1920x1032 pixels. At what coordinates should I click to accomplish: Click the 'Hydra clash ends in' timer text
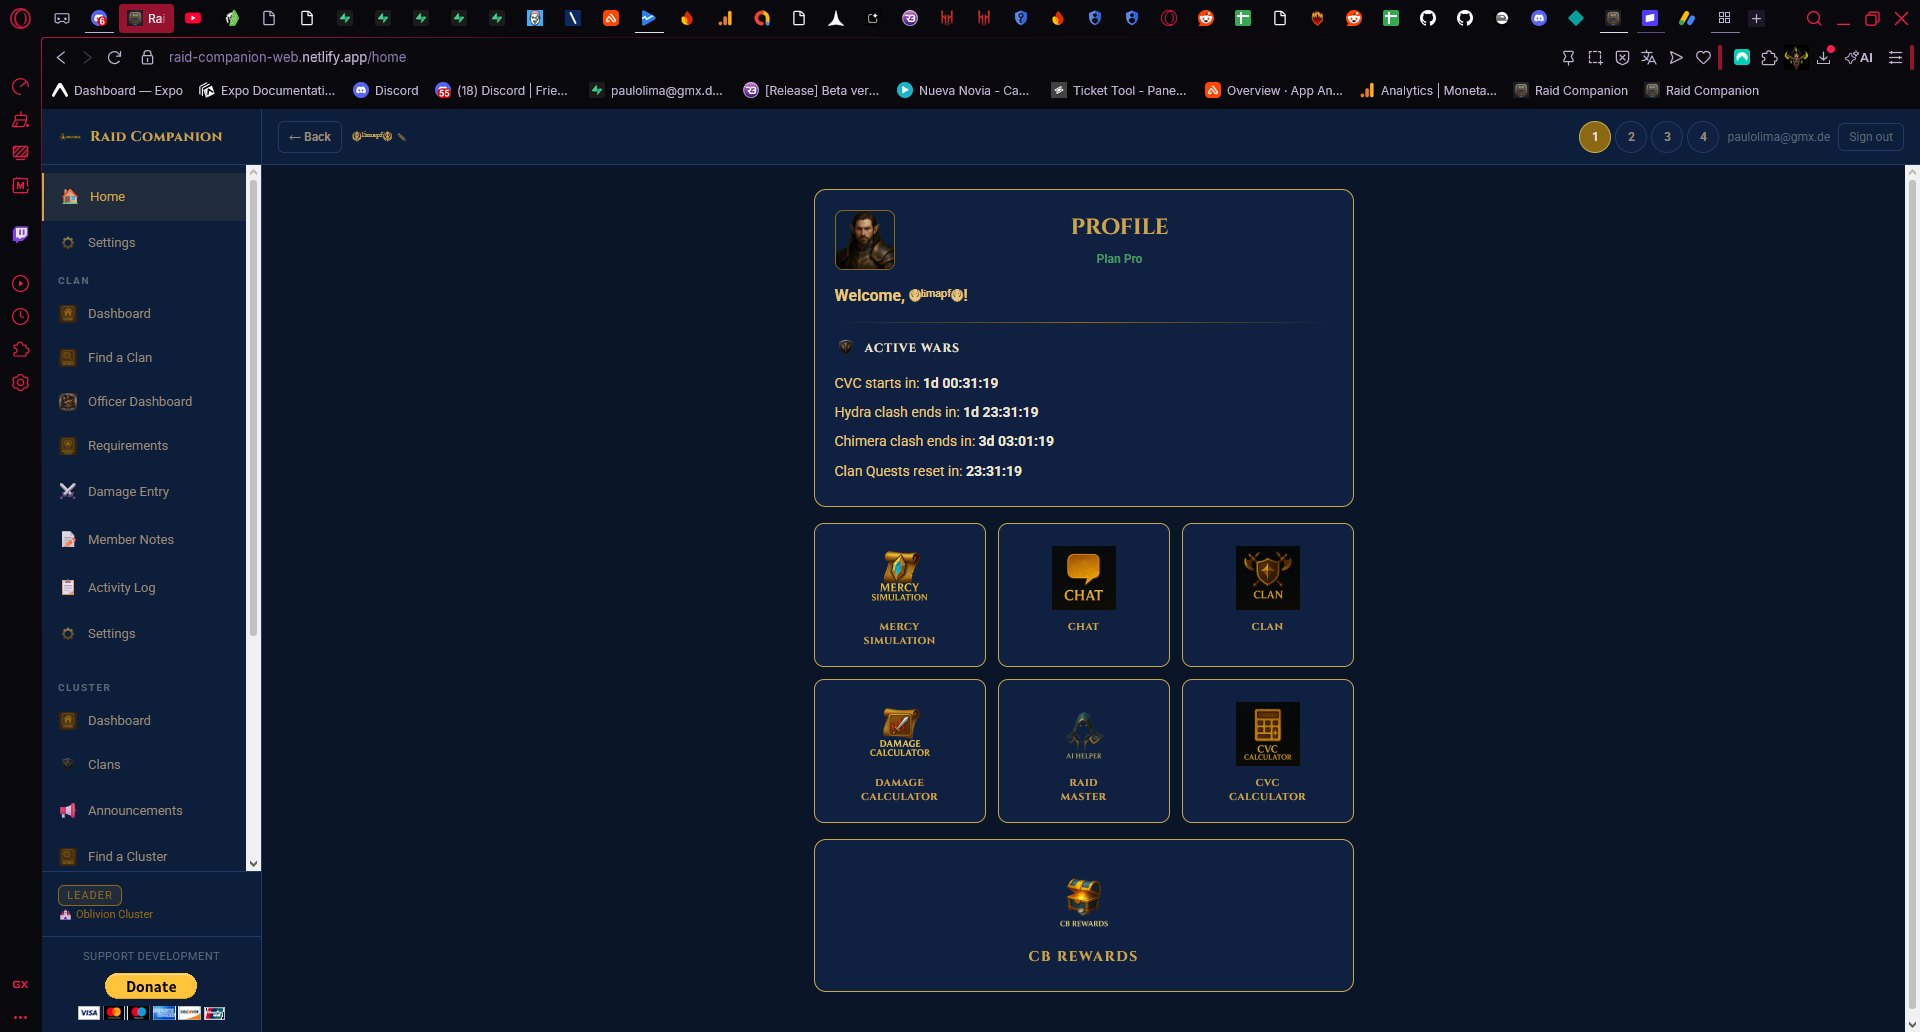pyautogui.click(x=936, y=413)
